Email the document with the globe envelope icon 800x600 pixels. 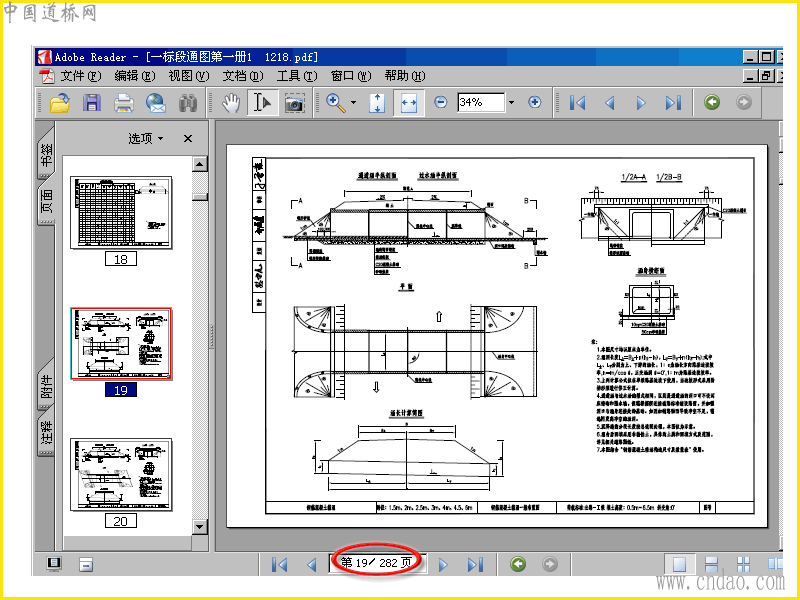pos(156,103)
